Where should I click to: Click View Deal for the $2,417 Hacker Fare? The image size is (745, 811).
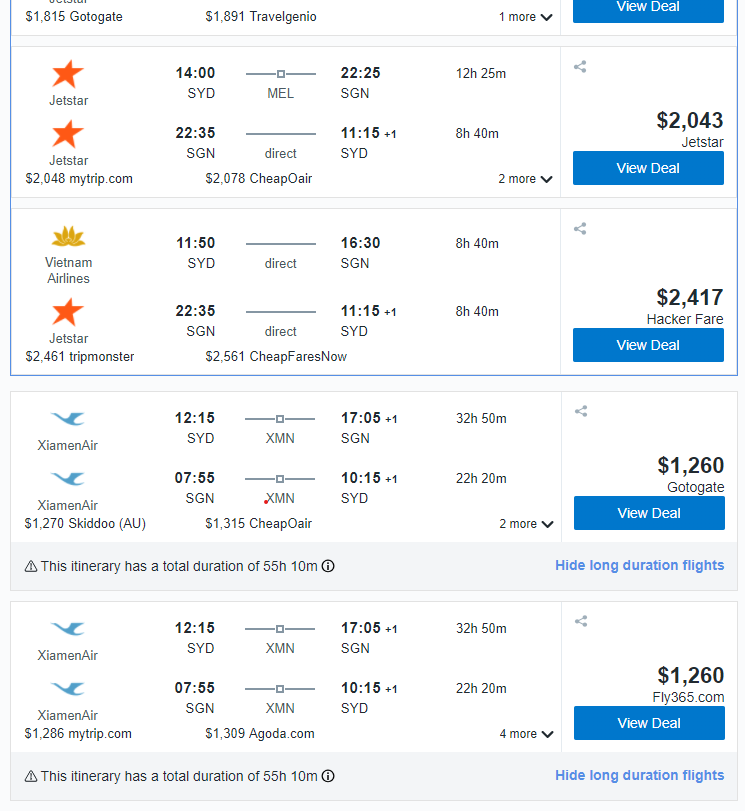click(648, 345)
